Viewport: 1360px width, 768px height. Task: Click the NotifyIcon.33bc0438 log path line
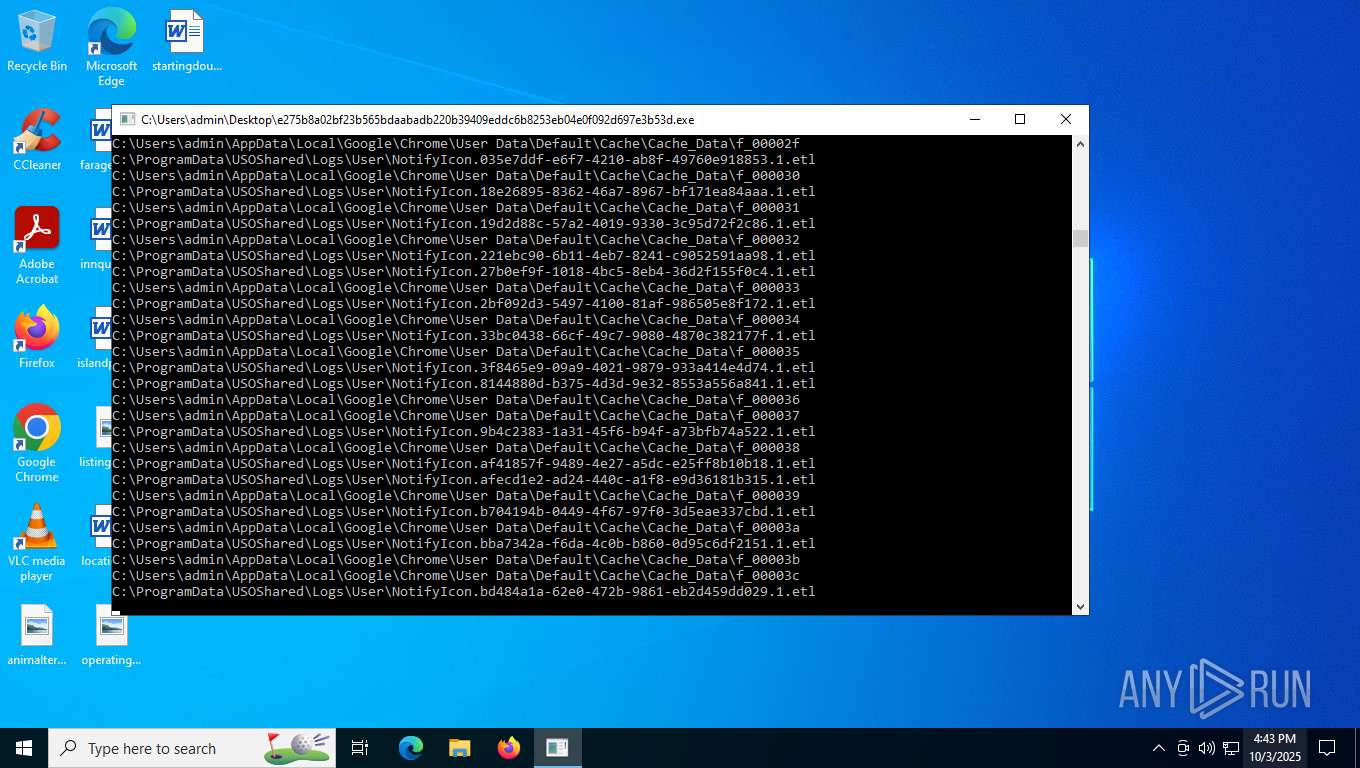[x=464, y=336]
